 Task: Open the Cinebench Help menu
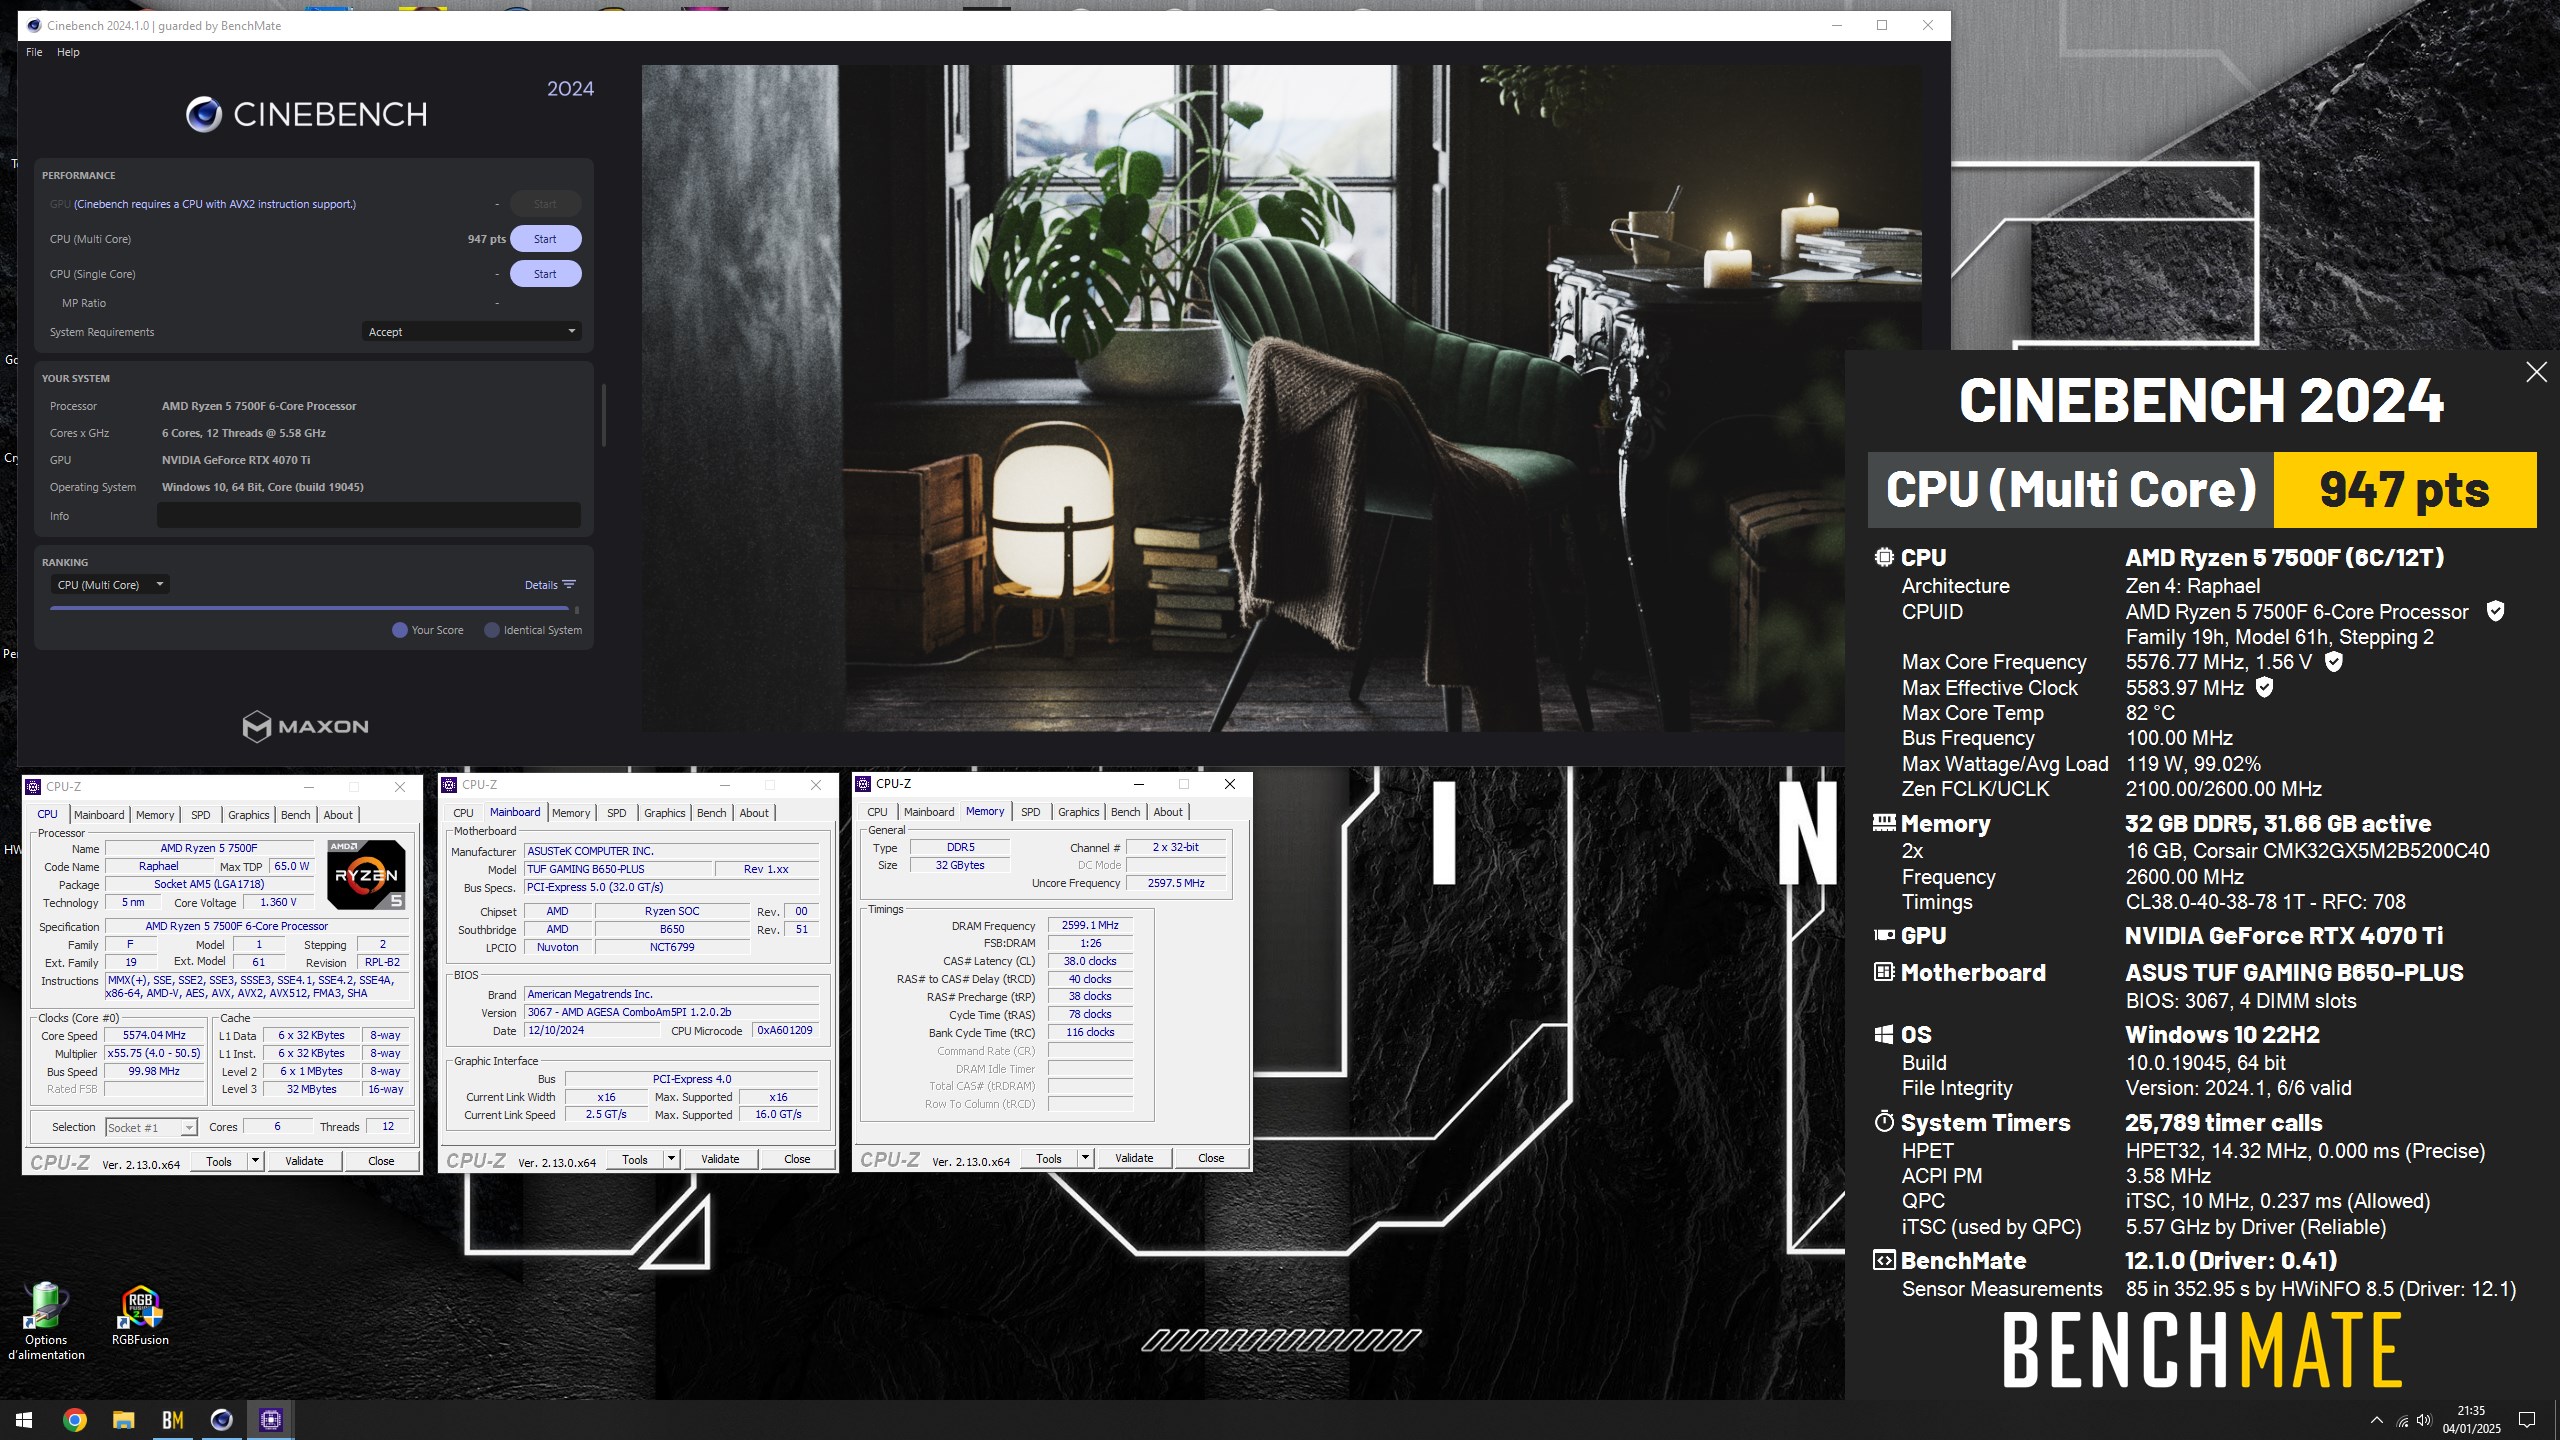click(68, 52)
